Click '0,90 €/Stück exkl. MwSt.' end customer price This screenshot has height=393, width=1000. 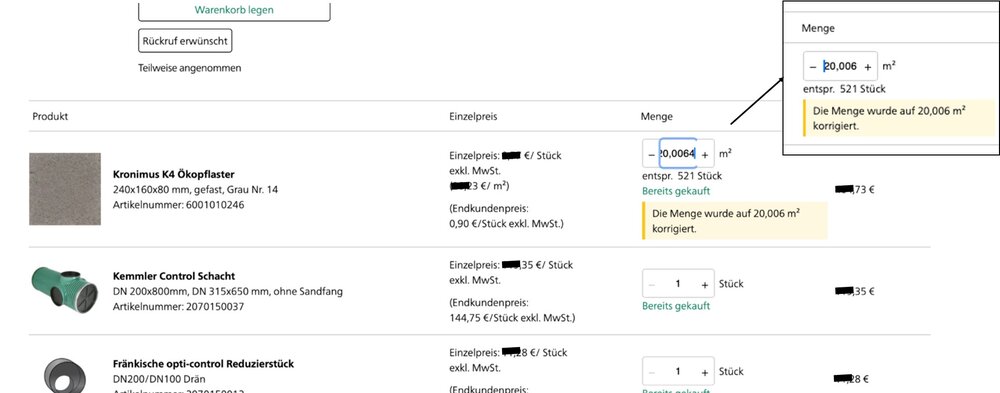click(x=506, y=224)
